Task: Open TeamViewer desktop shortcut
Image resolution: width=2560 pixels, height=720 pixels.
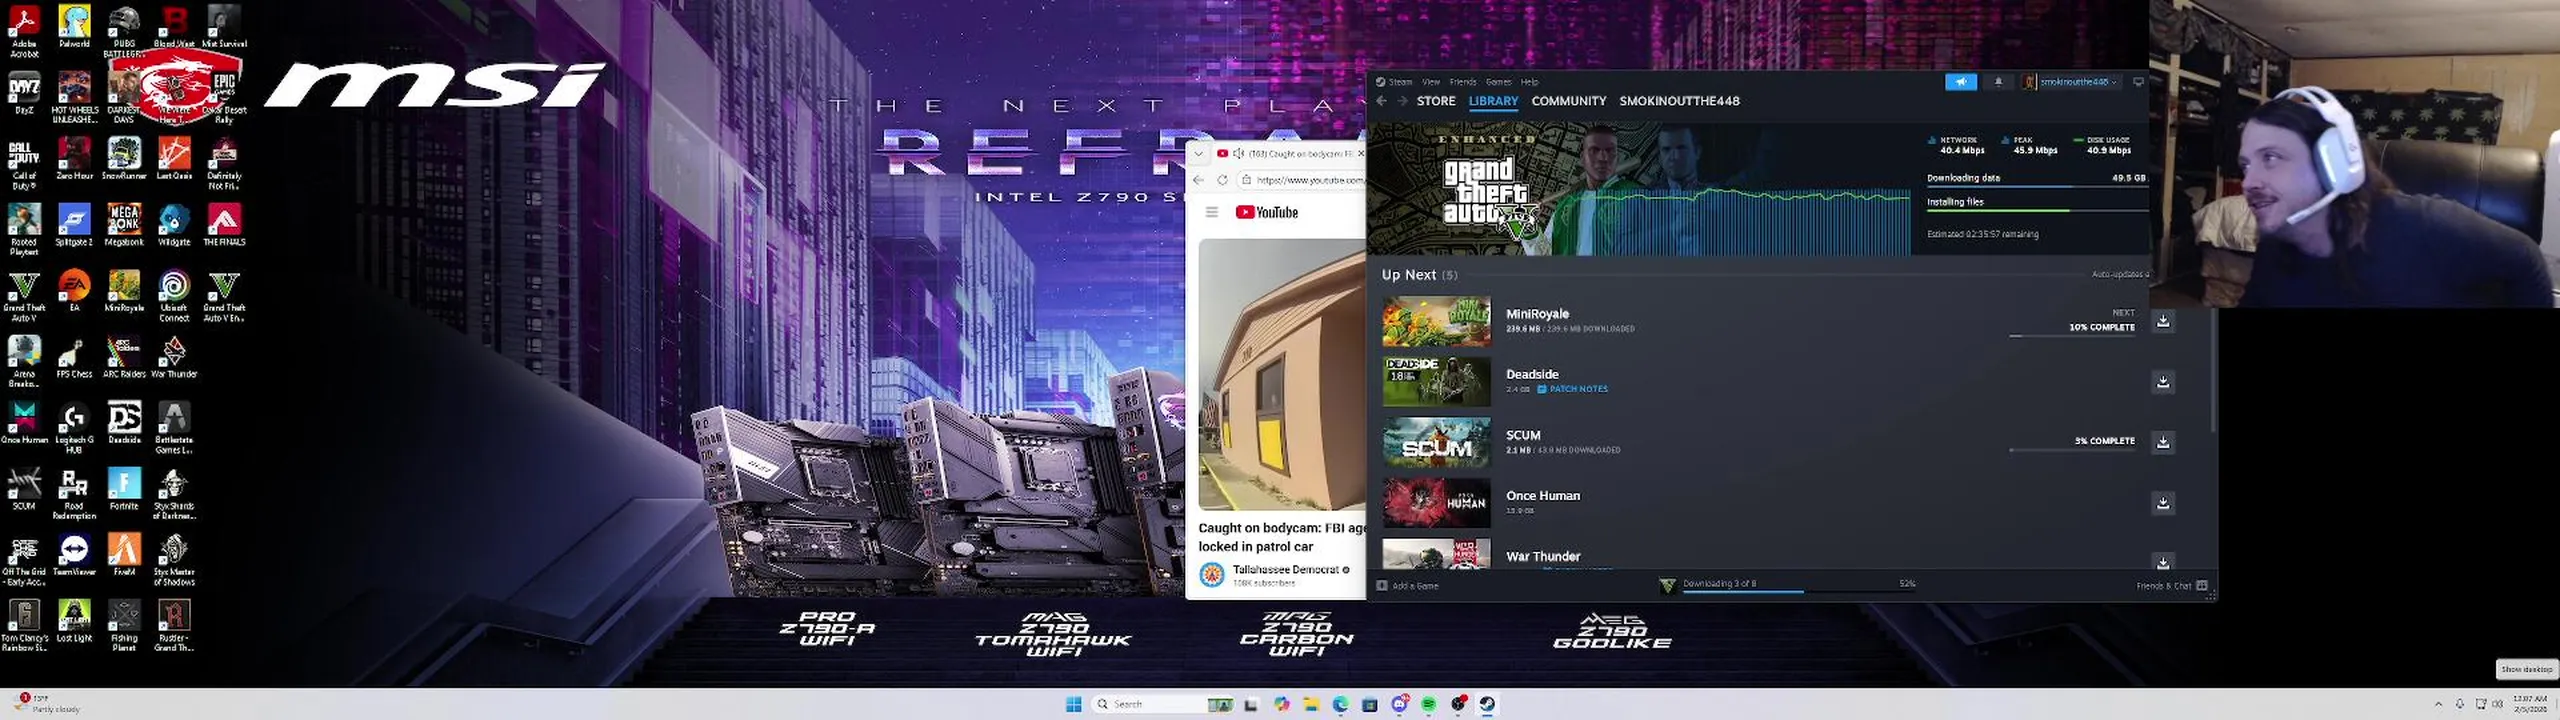Action: click(74, 555)
